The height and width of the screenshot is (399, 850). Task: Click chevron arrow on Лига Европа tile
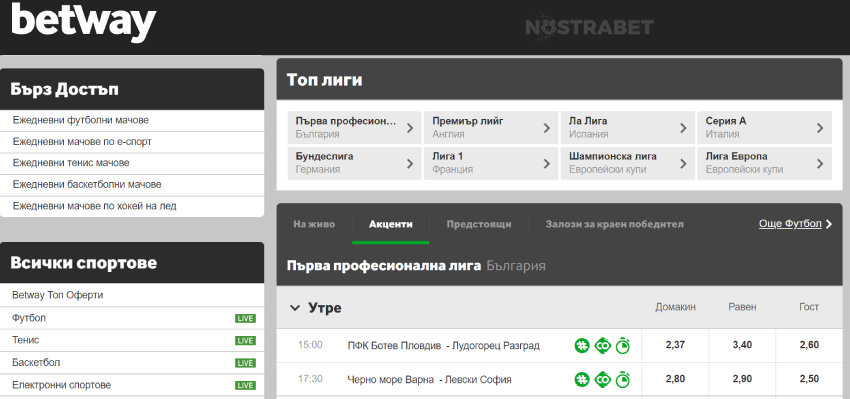pos(820,163)
